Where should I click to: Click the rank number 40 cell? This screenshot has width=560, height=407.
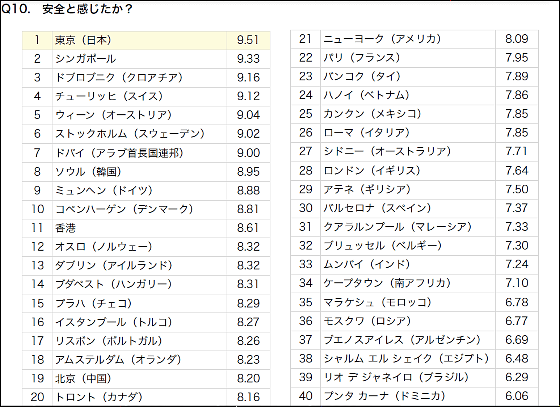tap(306, 396)
